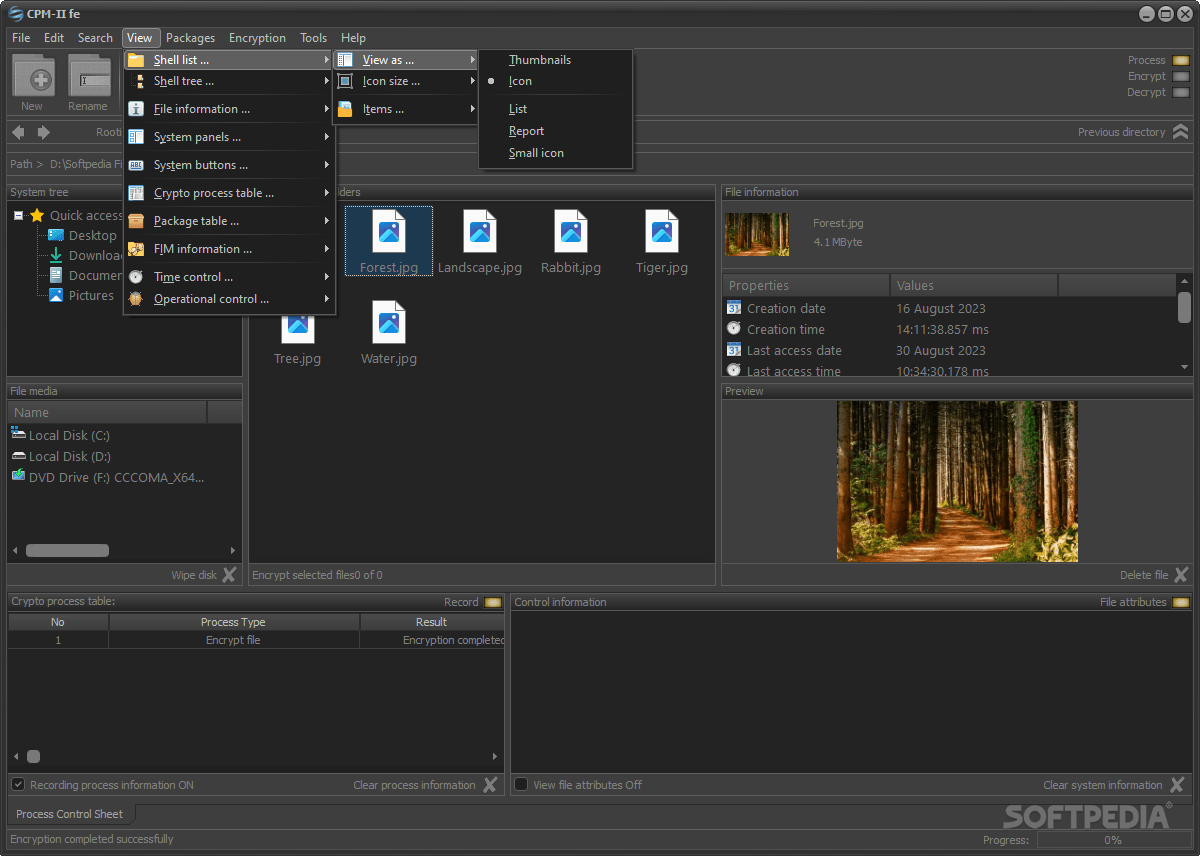Select the Water.jpg file icon
This screenshot has height=856, width=1200.
tap(389, 322)
